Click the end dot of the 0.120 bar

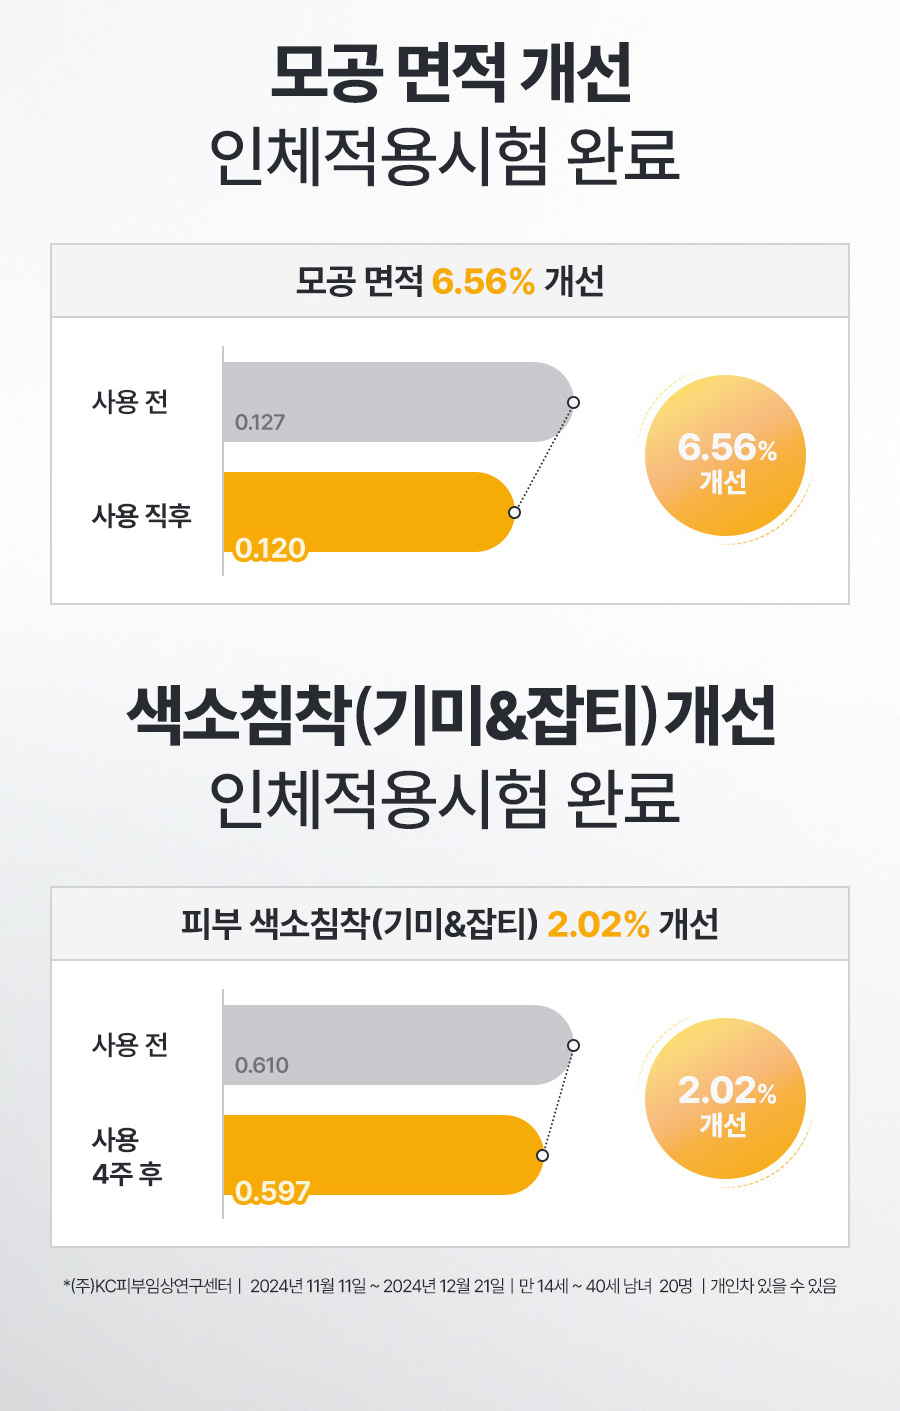click(514, 512)
